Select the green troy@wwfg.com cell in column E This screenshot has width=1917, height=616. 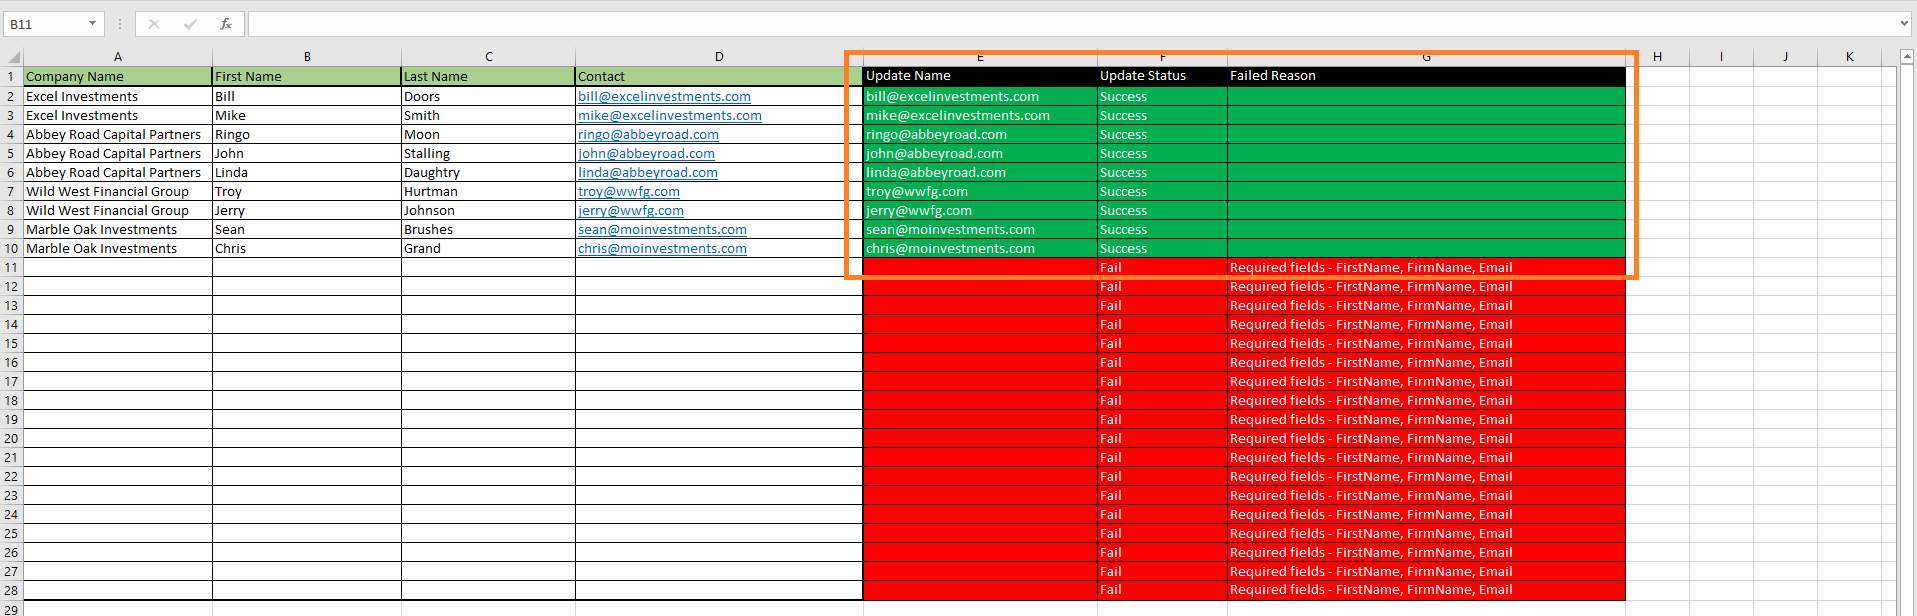point(980,191)
